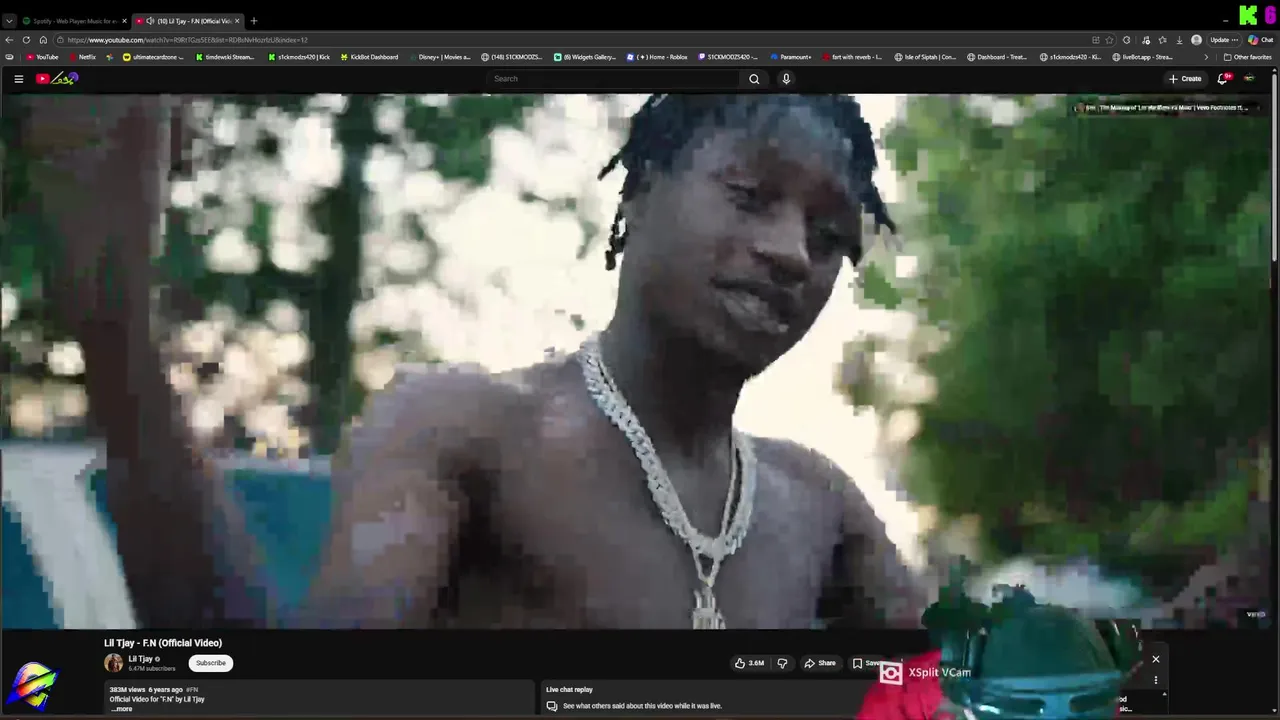Open the ultimatecardzone bookmark
The image size is (1280, 720).
coord(153,57)
